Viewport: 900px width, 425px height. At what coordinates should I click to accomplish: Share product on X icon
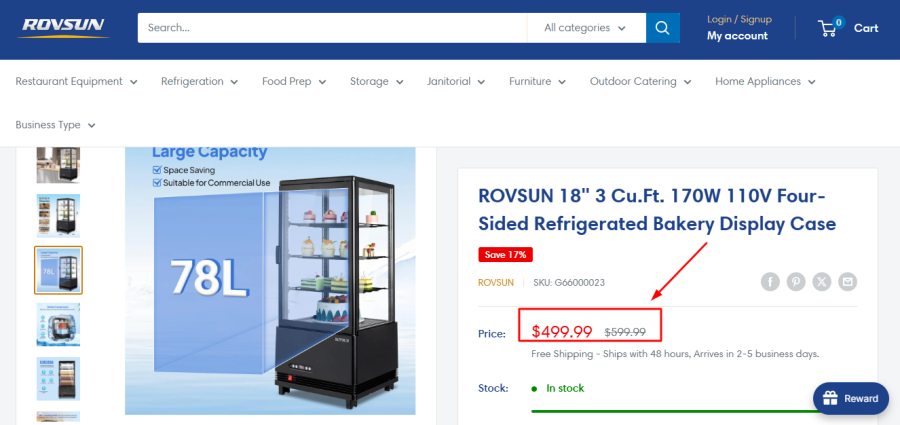click(x=822, y=282)
